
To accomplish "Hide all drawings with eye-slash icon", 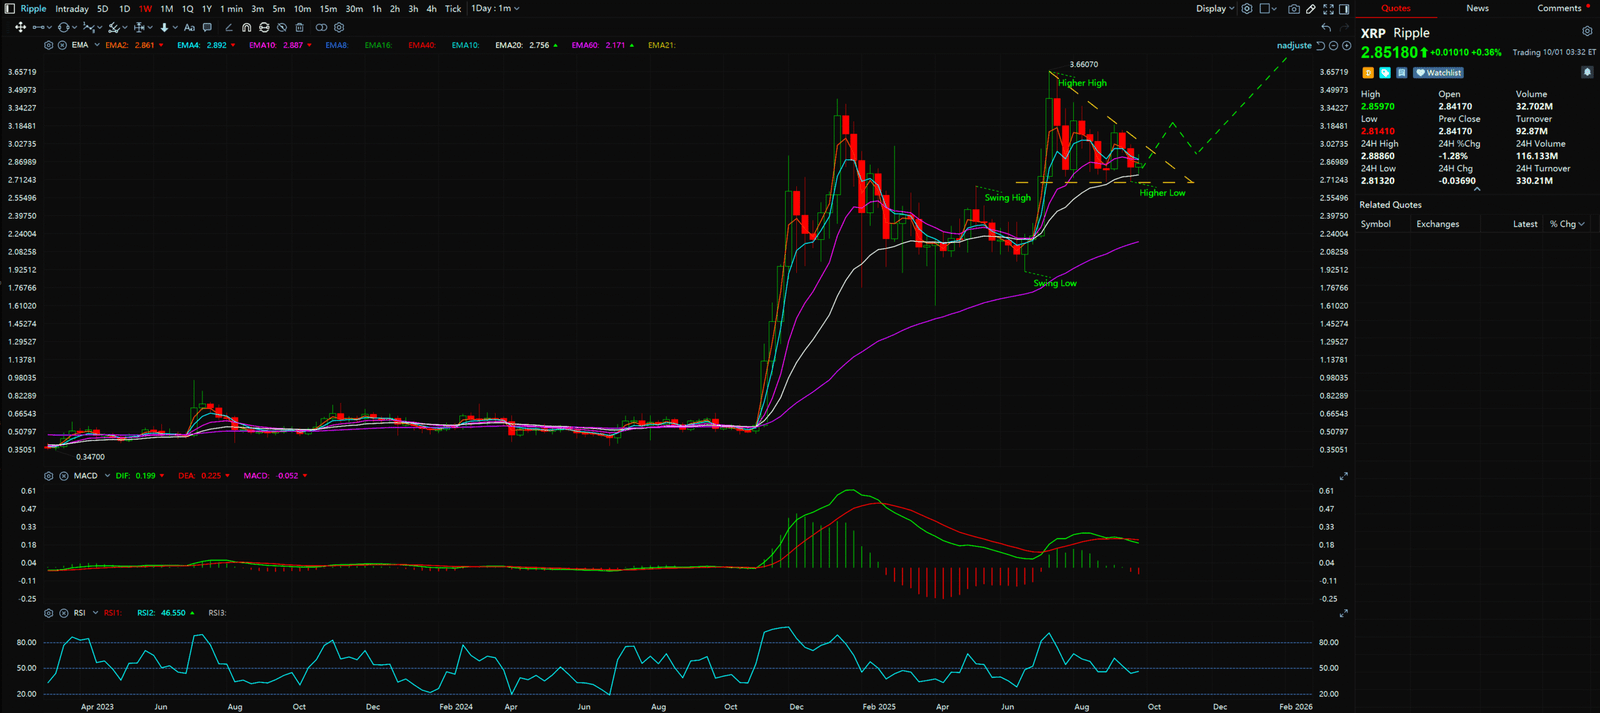I will click(x=282, y=28).
